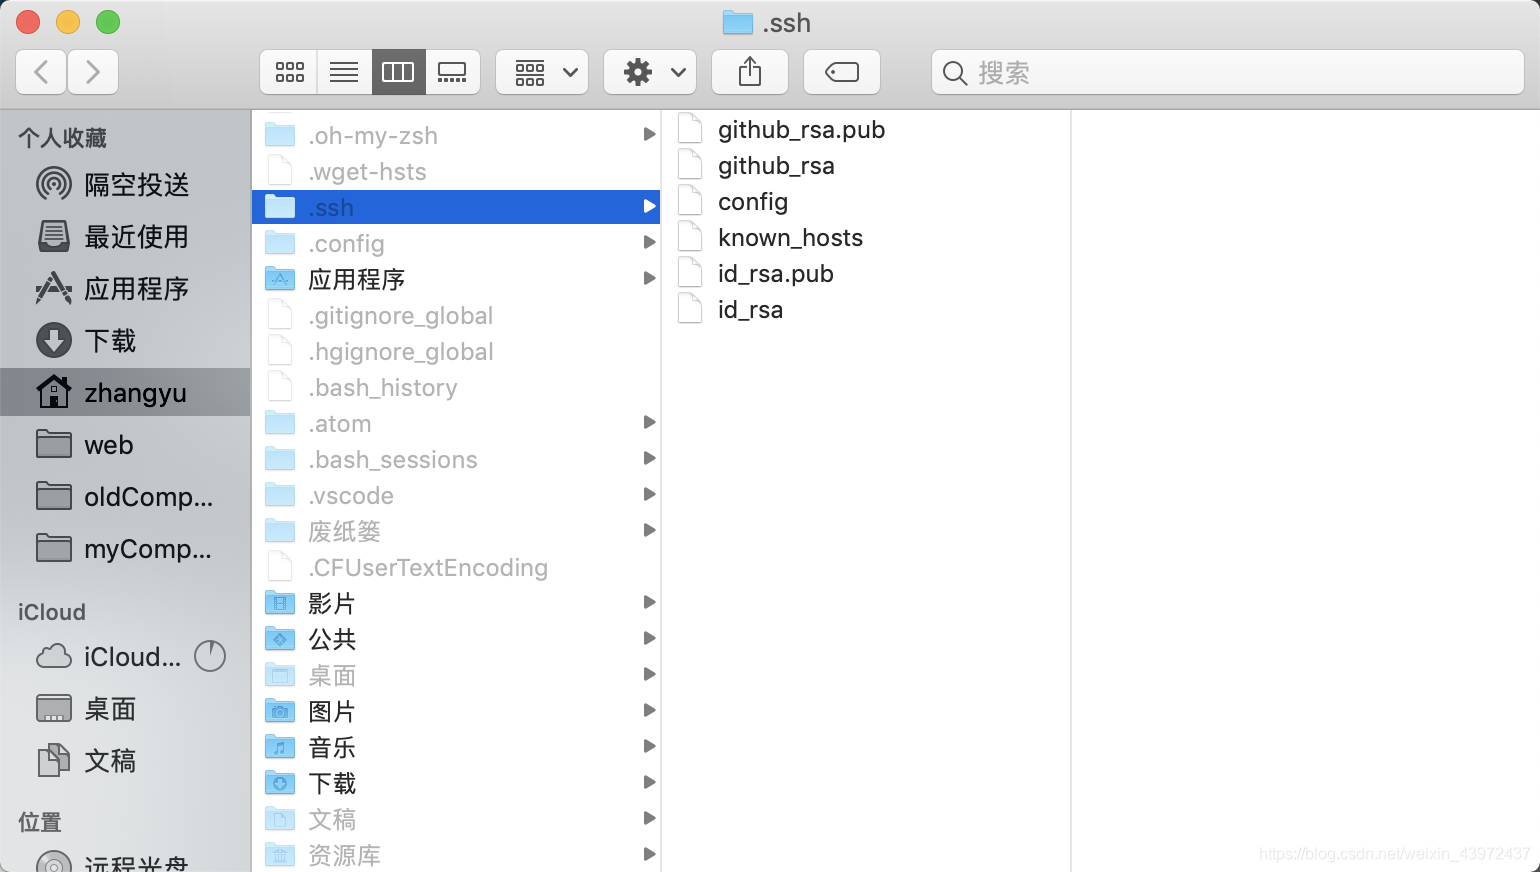Select the .gitignore_global file
Screen dimensions: 1540x872
pyautogui.click(x=456, y=315)
